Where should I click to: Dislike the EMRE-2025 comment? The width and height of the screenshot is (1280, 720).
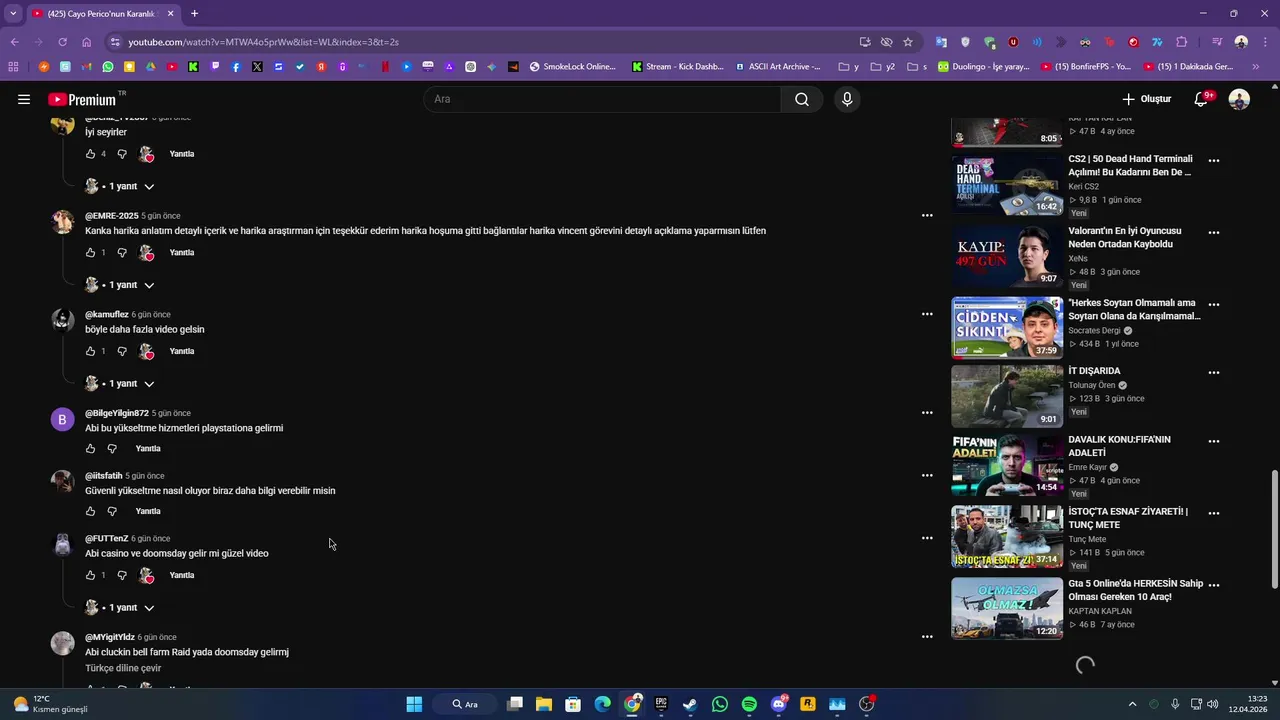click(x=122, y=253)
